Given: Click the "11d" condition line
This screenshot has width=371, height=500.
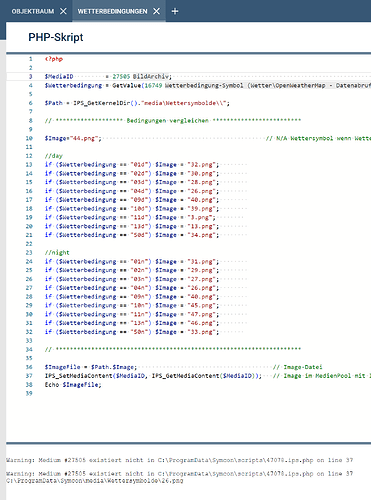Looking at the screenshot, I should click(x=130, y=217).
